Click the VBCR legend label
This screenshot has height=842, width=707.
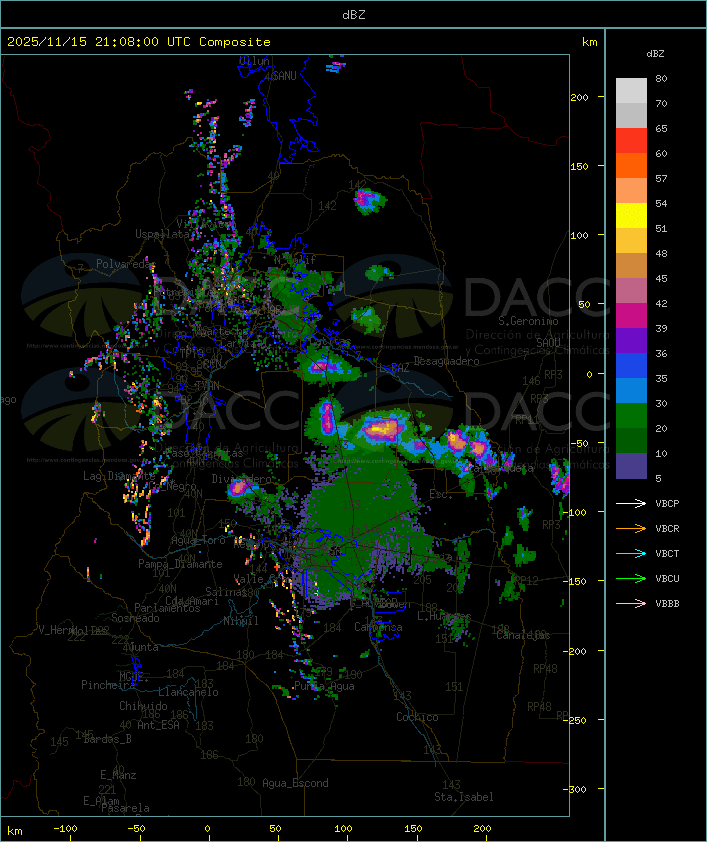click(667, 529)
